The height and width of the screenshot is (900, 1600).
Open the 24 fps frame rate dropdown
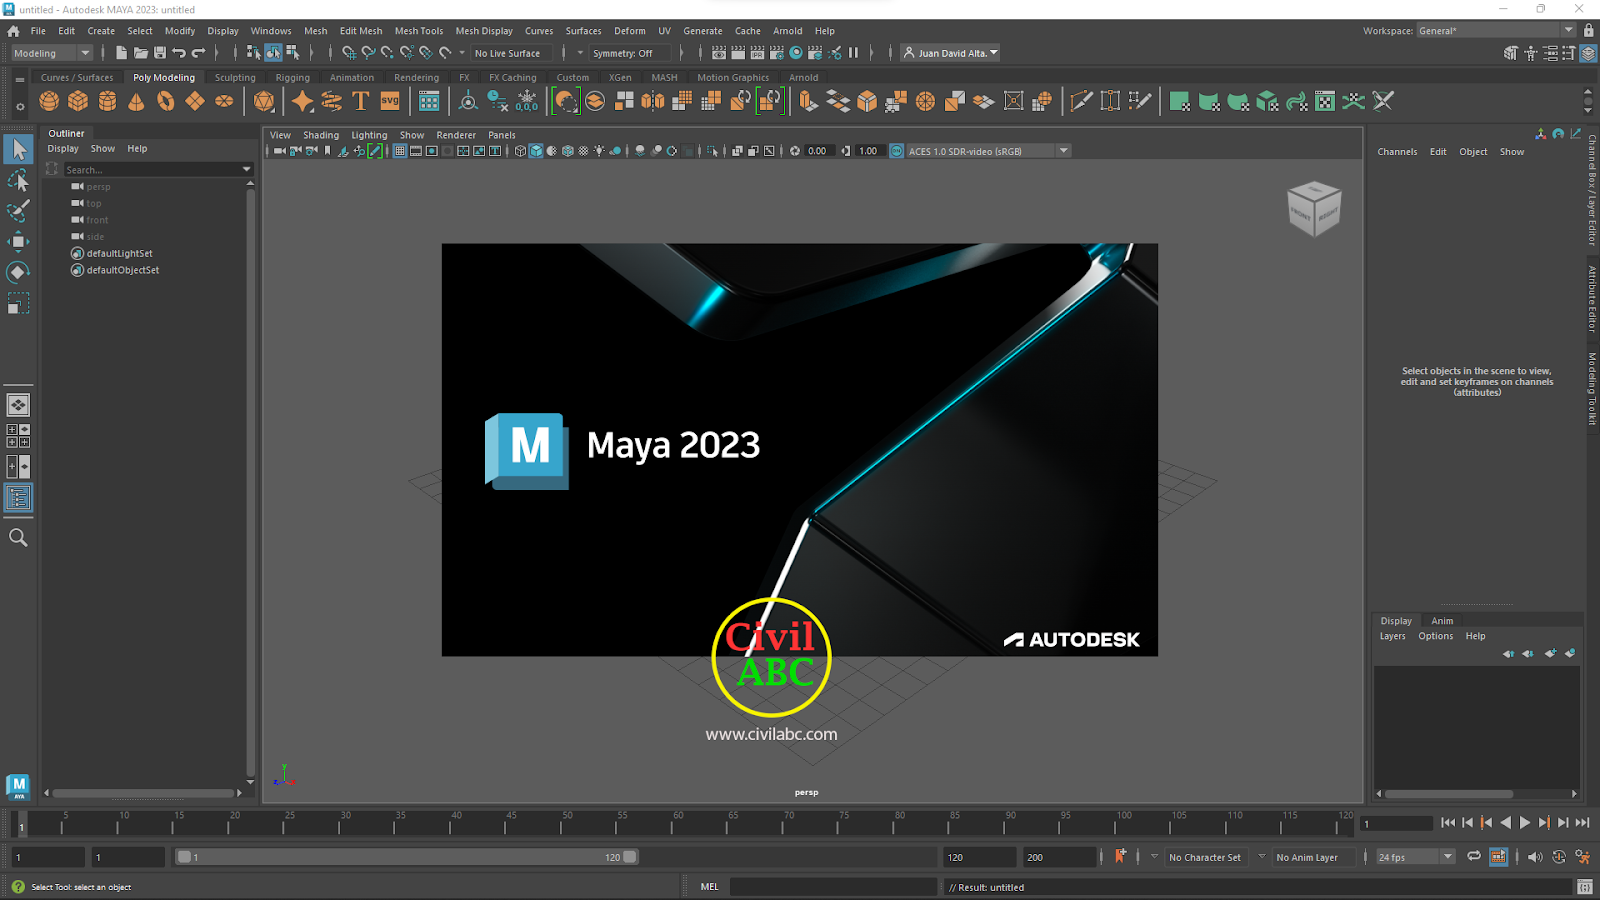[x=1415, y=857]
